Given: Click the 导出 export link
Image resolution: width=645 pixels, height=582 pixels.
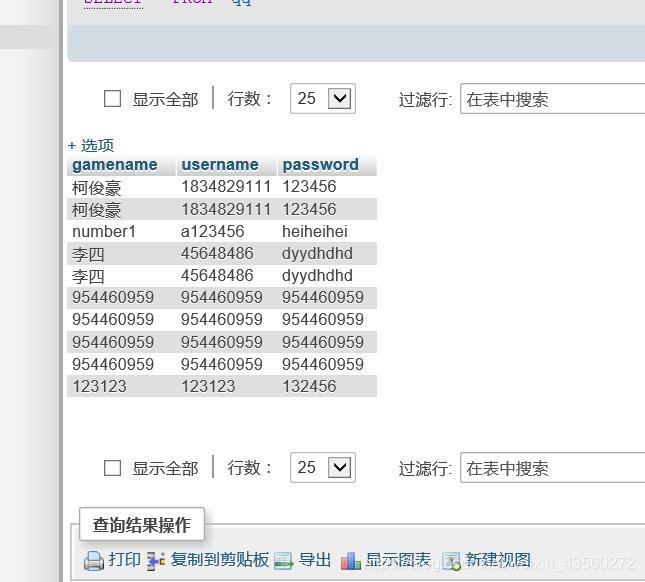Looking at the screenshot, I should point(315,560).
